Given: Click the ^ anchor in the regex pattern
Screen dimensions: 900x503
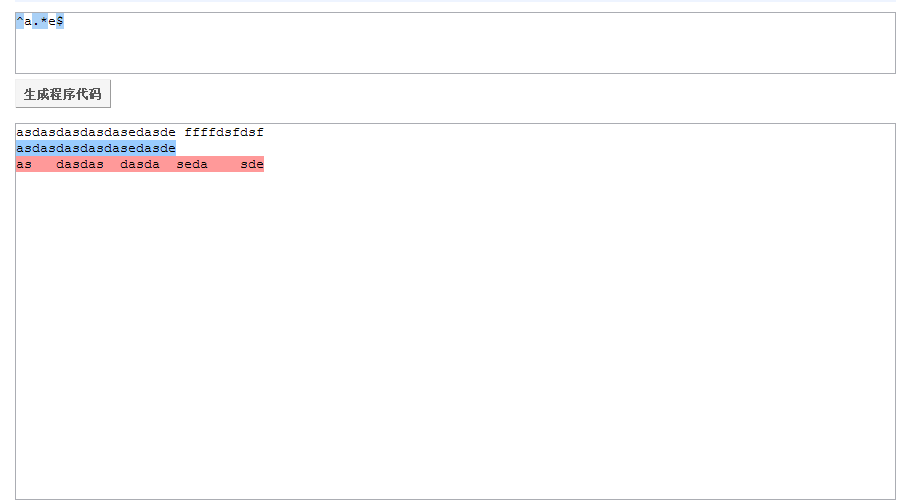Looking at the screenshot, I should (x=20, y=21).
